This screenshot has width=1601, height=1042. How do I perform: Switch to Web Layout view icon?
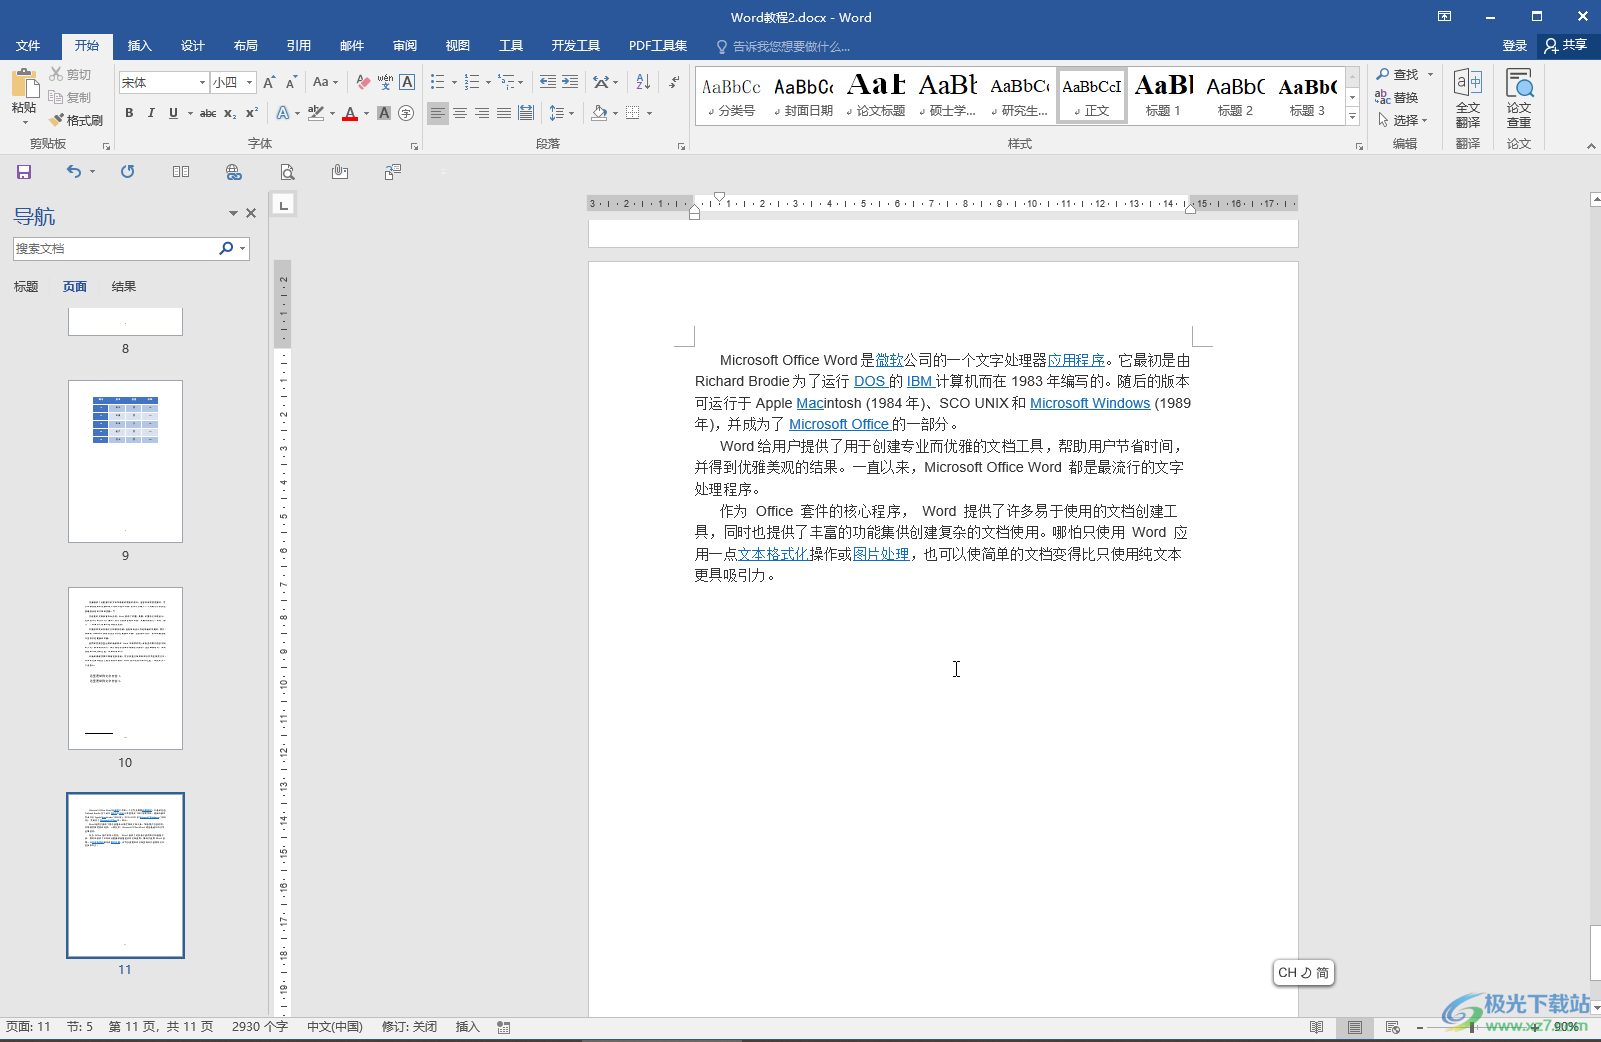[1392, 1027]
